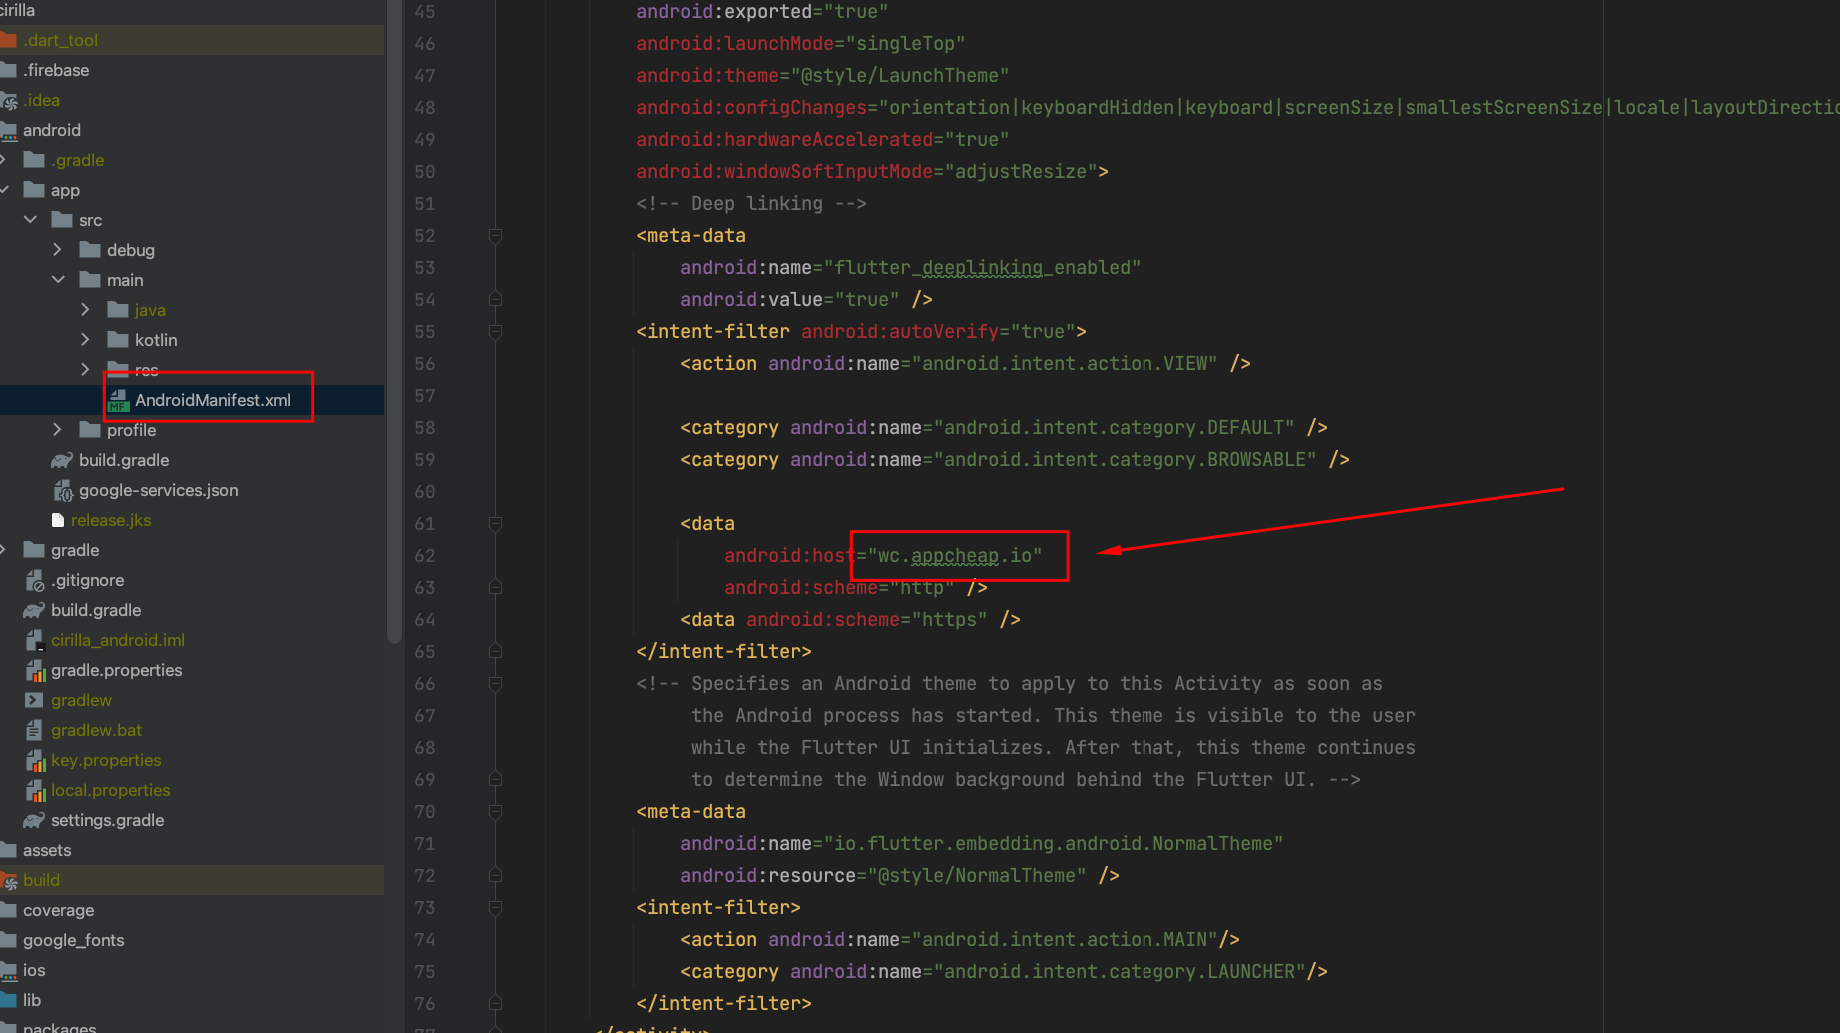This screenshot has width=1840, height=1033.
Task: Click the .gitignore file icon
Action: (x=35, y=580)
